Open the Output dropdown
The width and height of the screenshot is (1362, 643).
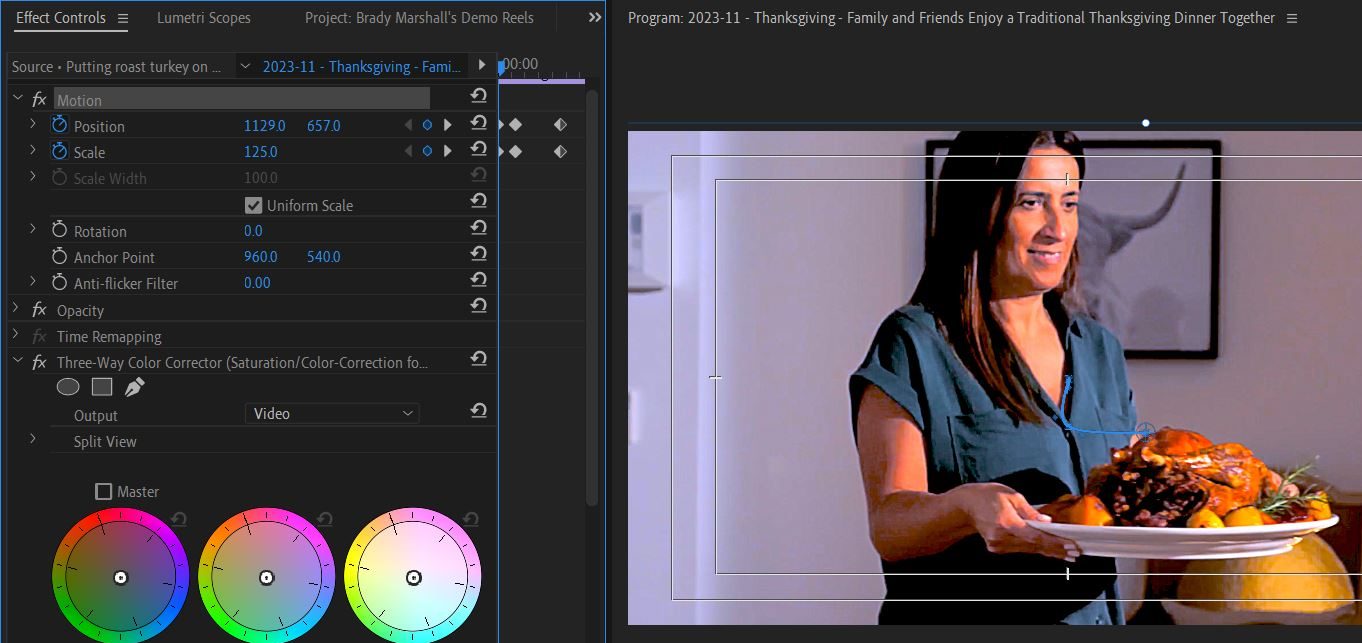332,413
